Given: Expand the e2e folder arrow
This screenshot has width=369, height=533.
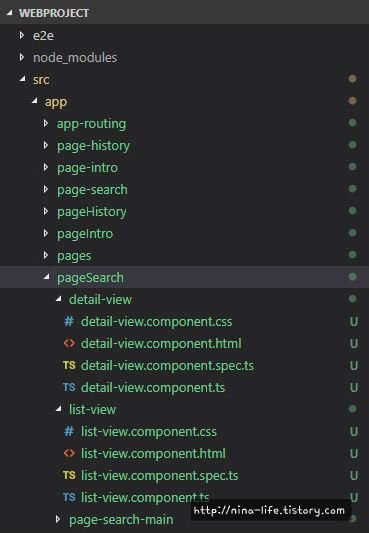Looking at the screenshot, I should (x=22, y=35).
